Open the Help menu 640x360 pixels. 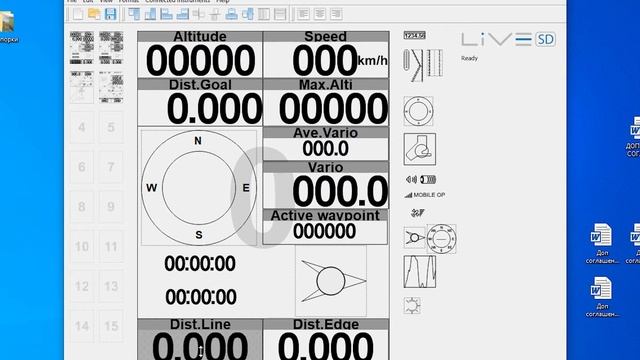click(223, 1)
